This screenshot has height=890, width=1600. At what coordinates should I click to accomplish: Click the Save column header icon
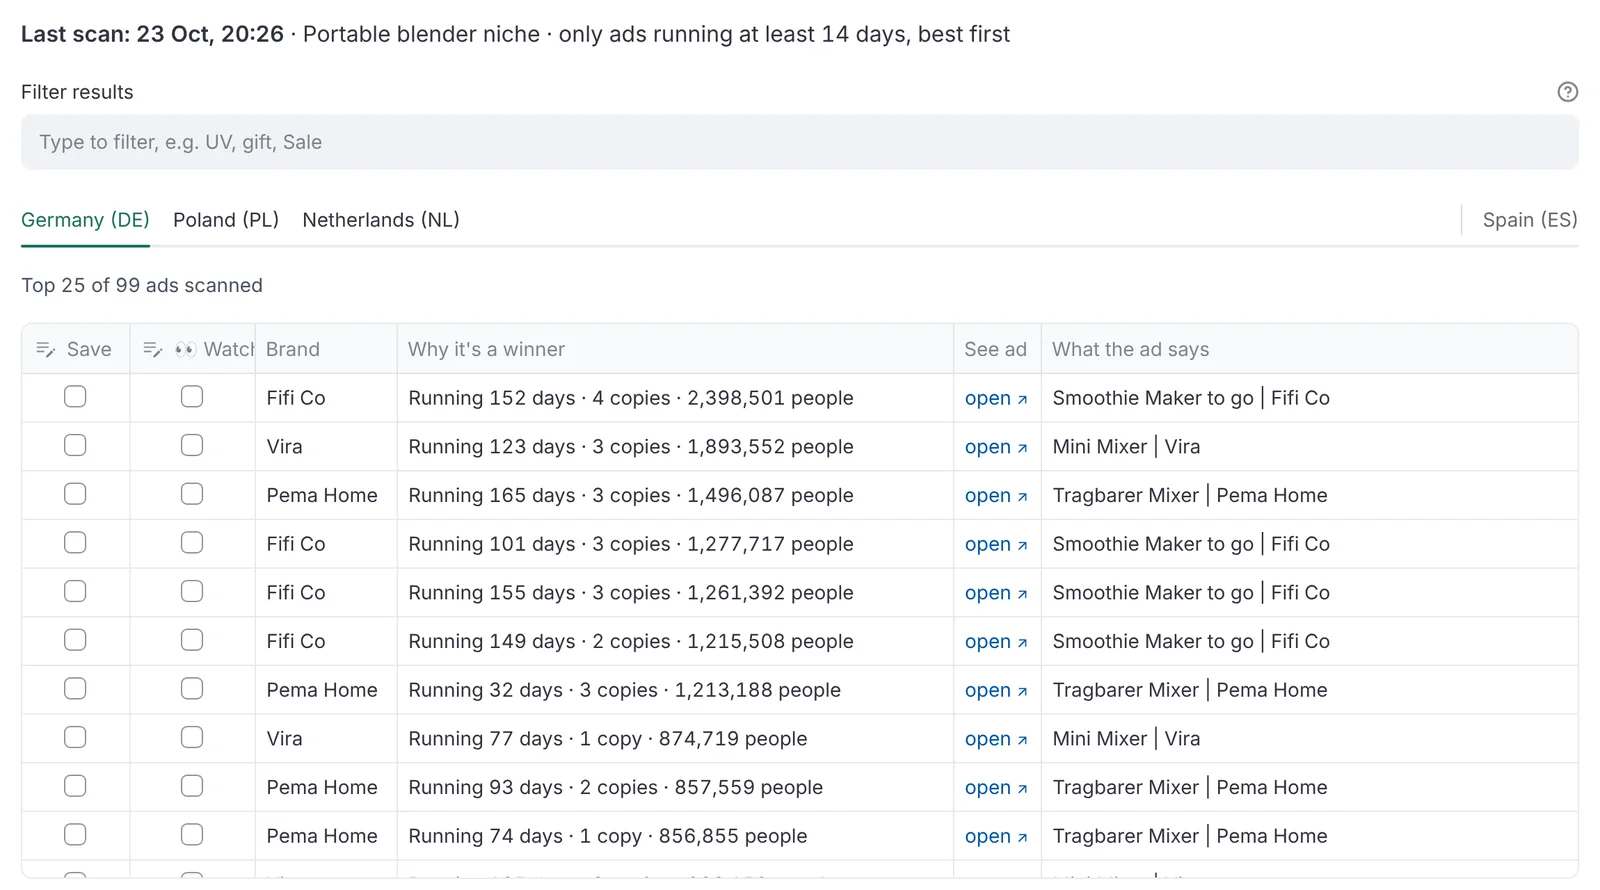point(45,349)
